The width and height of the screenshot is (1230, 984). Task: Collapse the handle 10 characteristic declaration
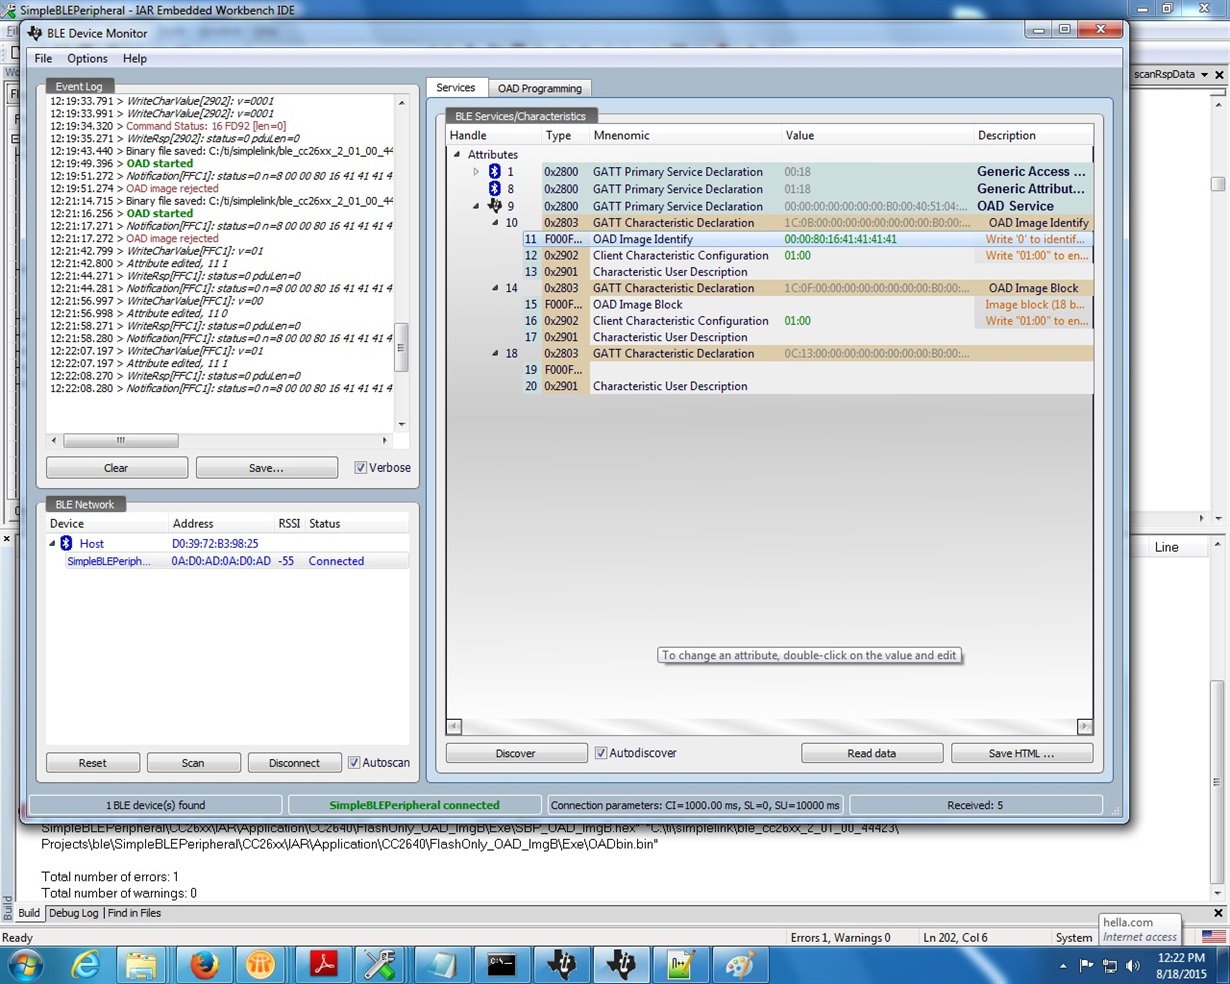tap(495, 223)
